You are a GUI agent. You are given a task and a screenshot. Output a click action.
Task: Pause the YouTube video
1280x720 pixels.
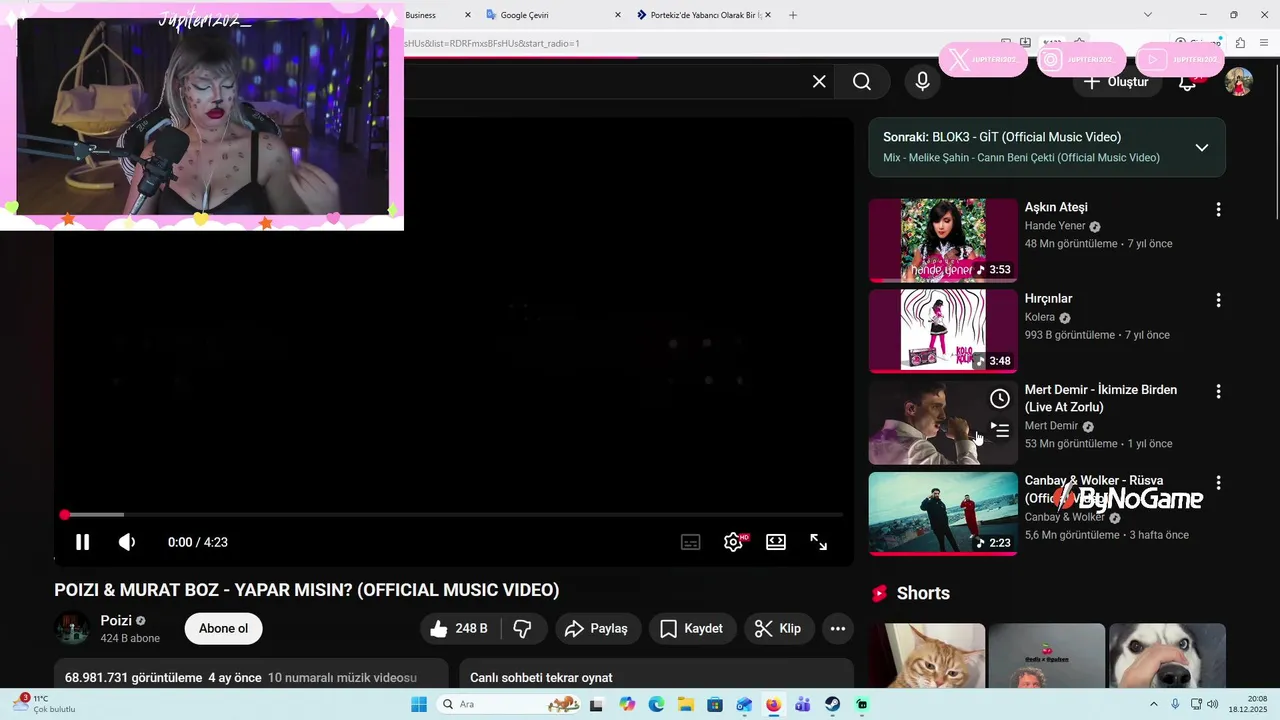pos(83,542)
